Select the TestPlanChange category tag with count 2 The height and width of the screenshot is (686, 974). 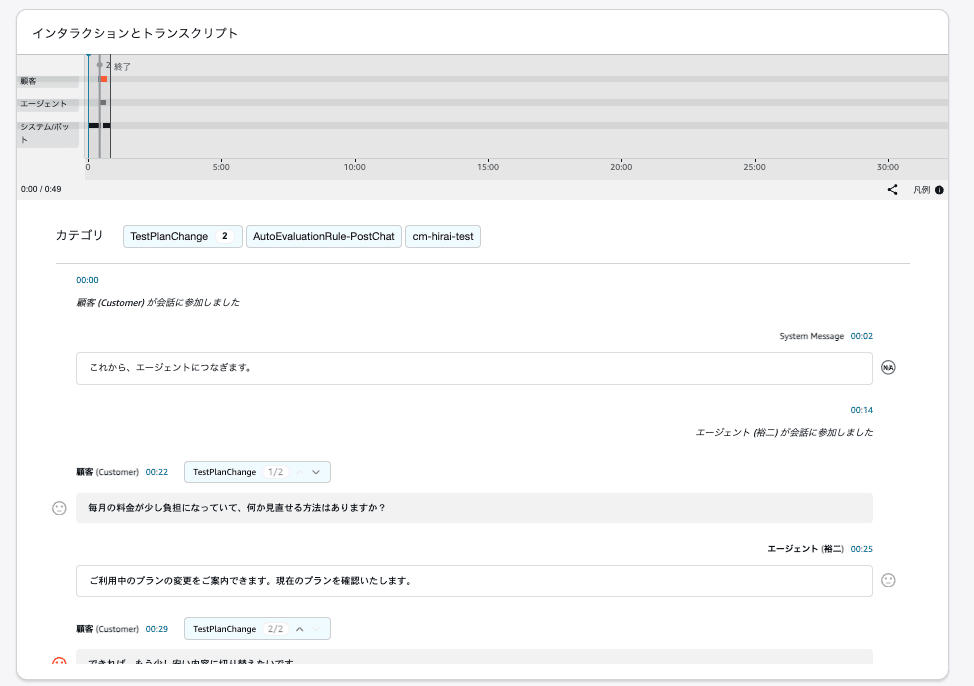tap(183, 236)
